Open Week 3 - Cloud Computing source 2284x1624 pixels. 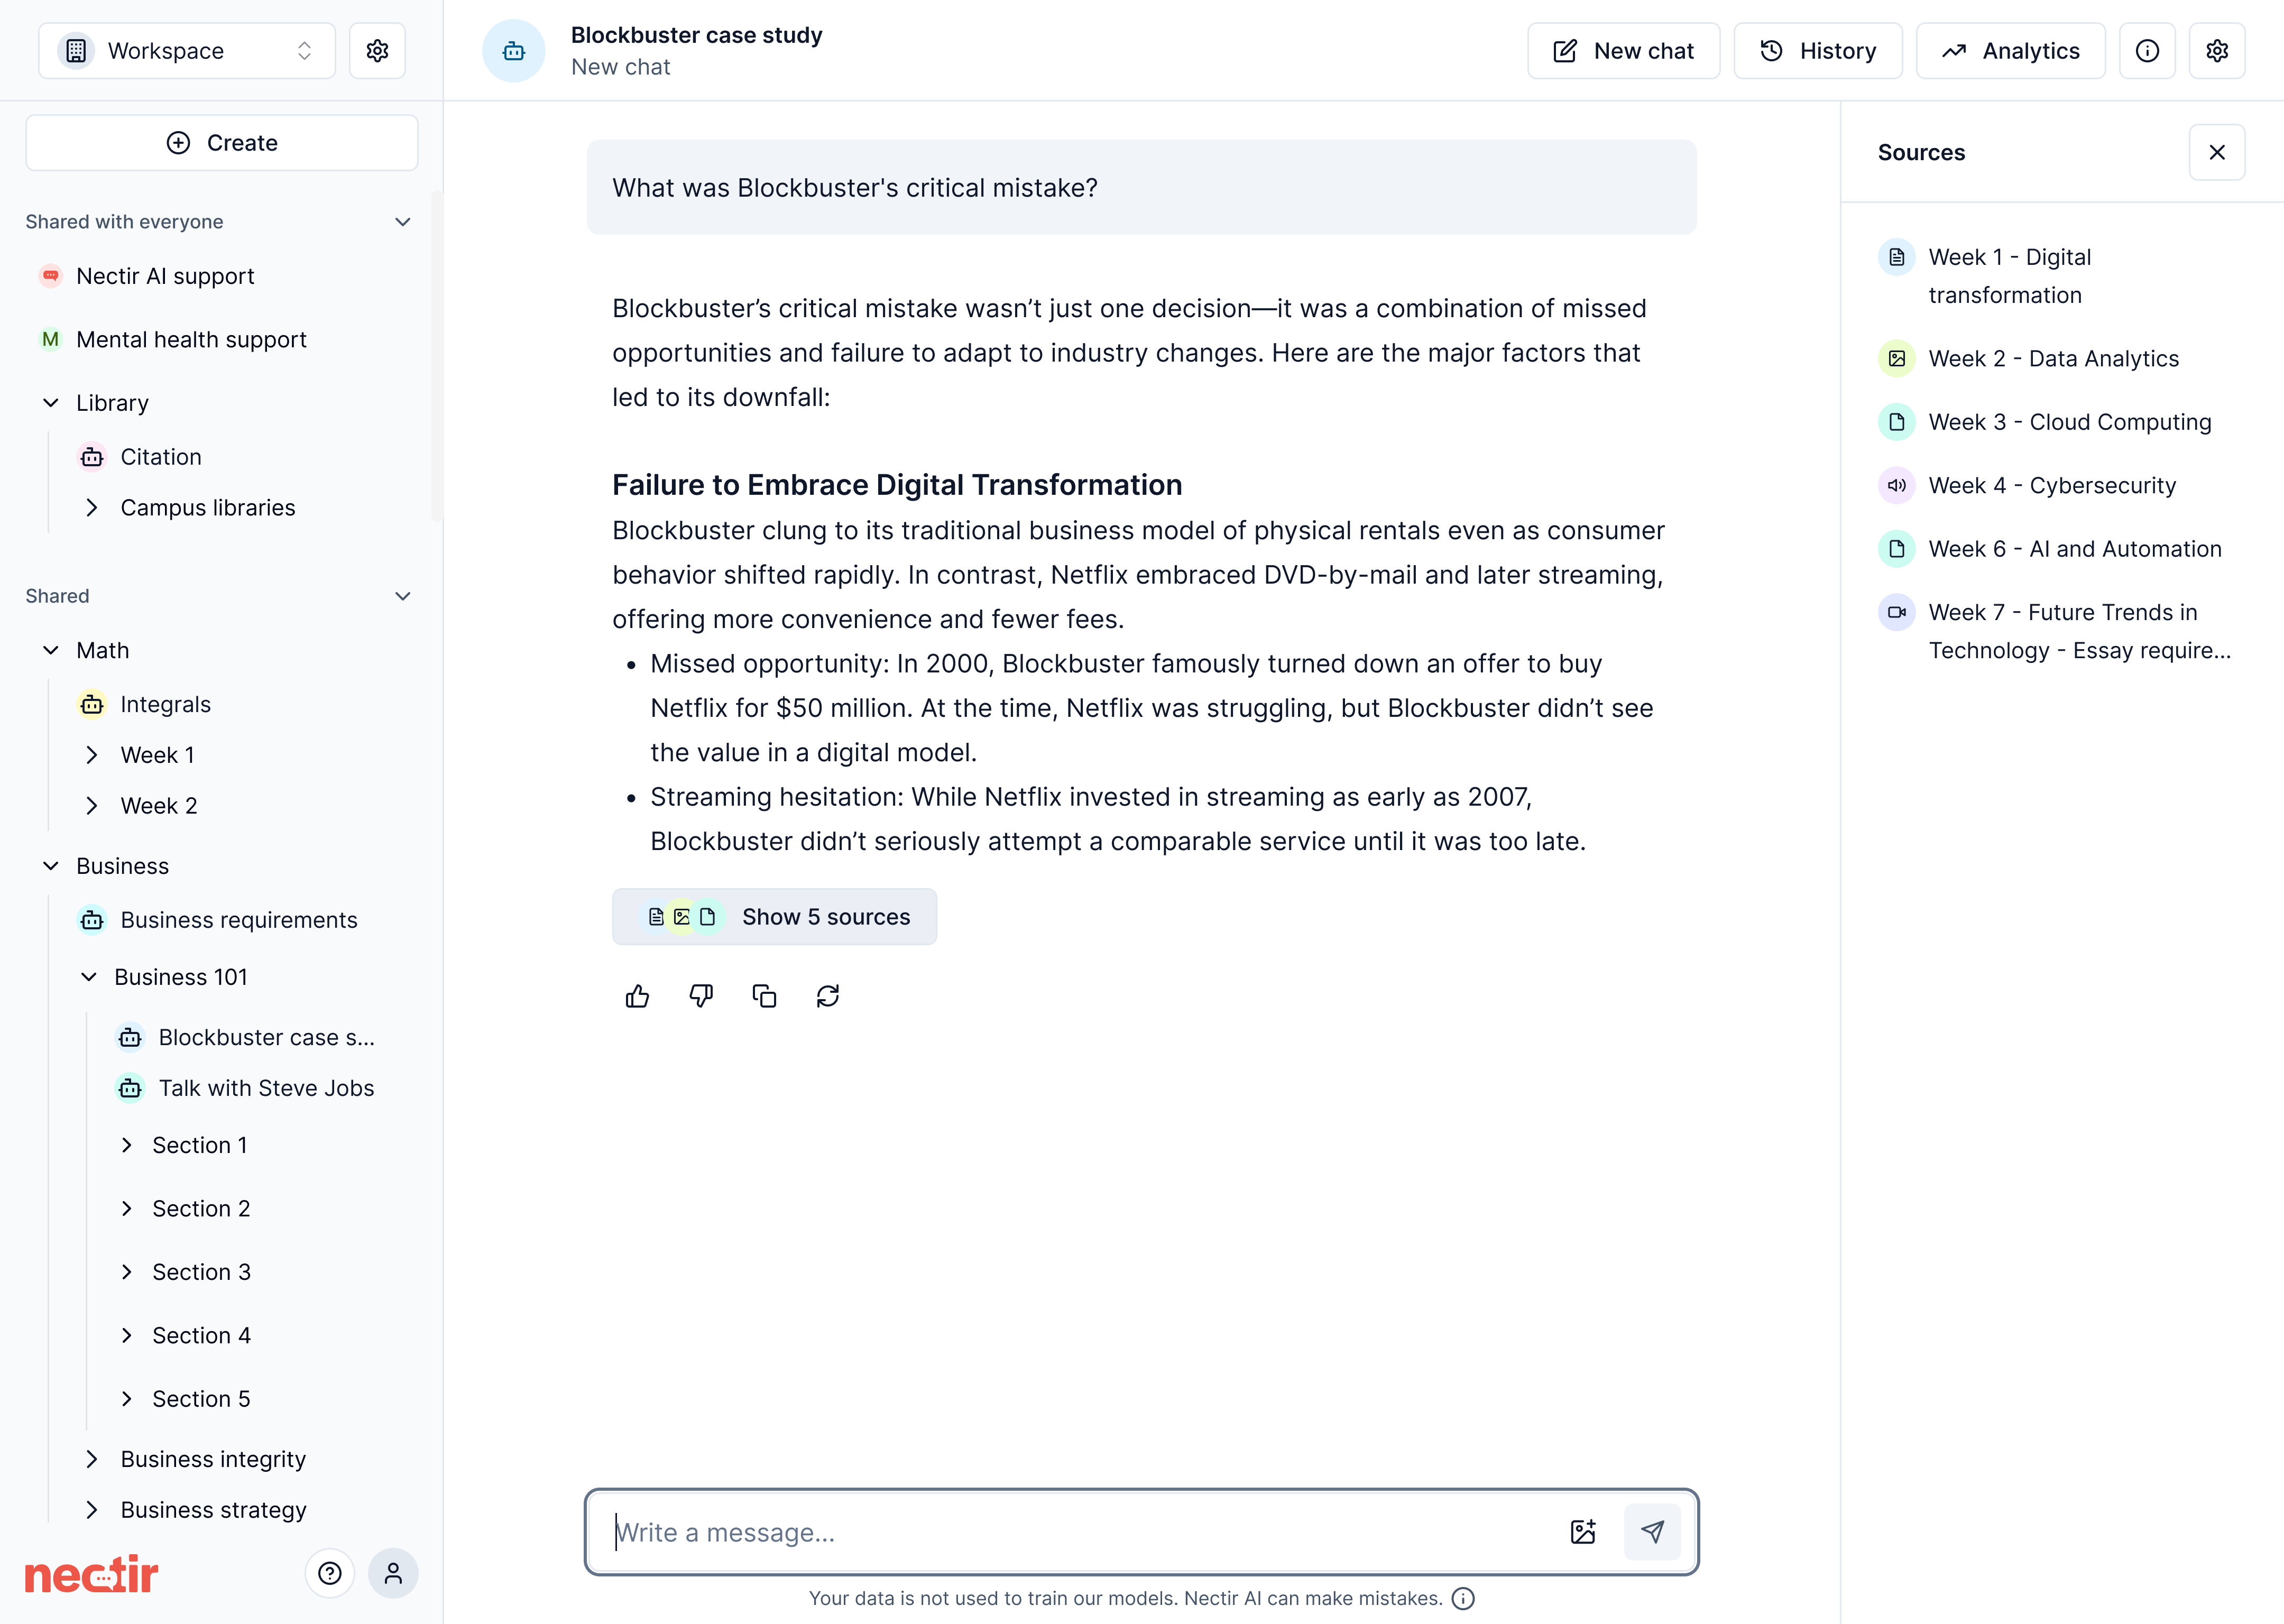coord(2070,422)
